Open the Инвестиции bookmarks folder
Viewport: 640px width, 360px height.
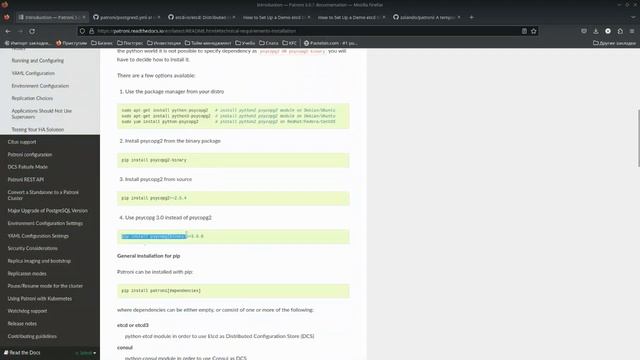coord(164,43)
